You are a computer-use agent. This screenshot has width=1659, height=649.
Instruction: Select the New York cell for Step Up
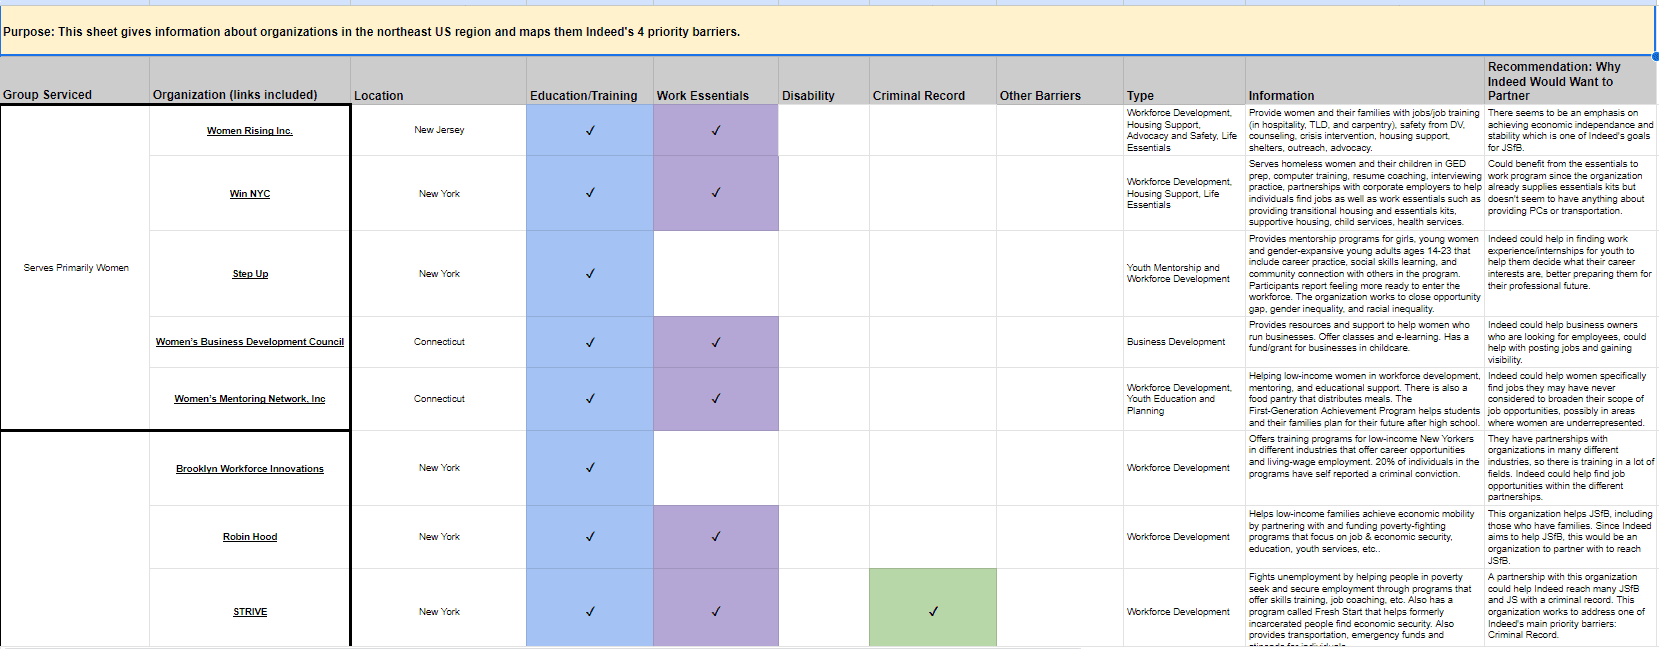click(x=438, y=274)
